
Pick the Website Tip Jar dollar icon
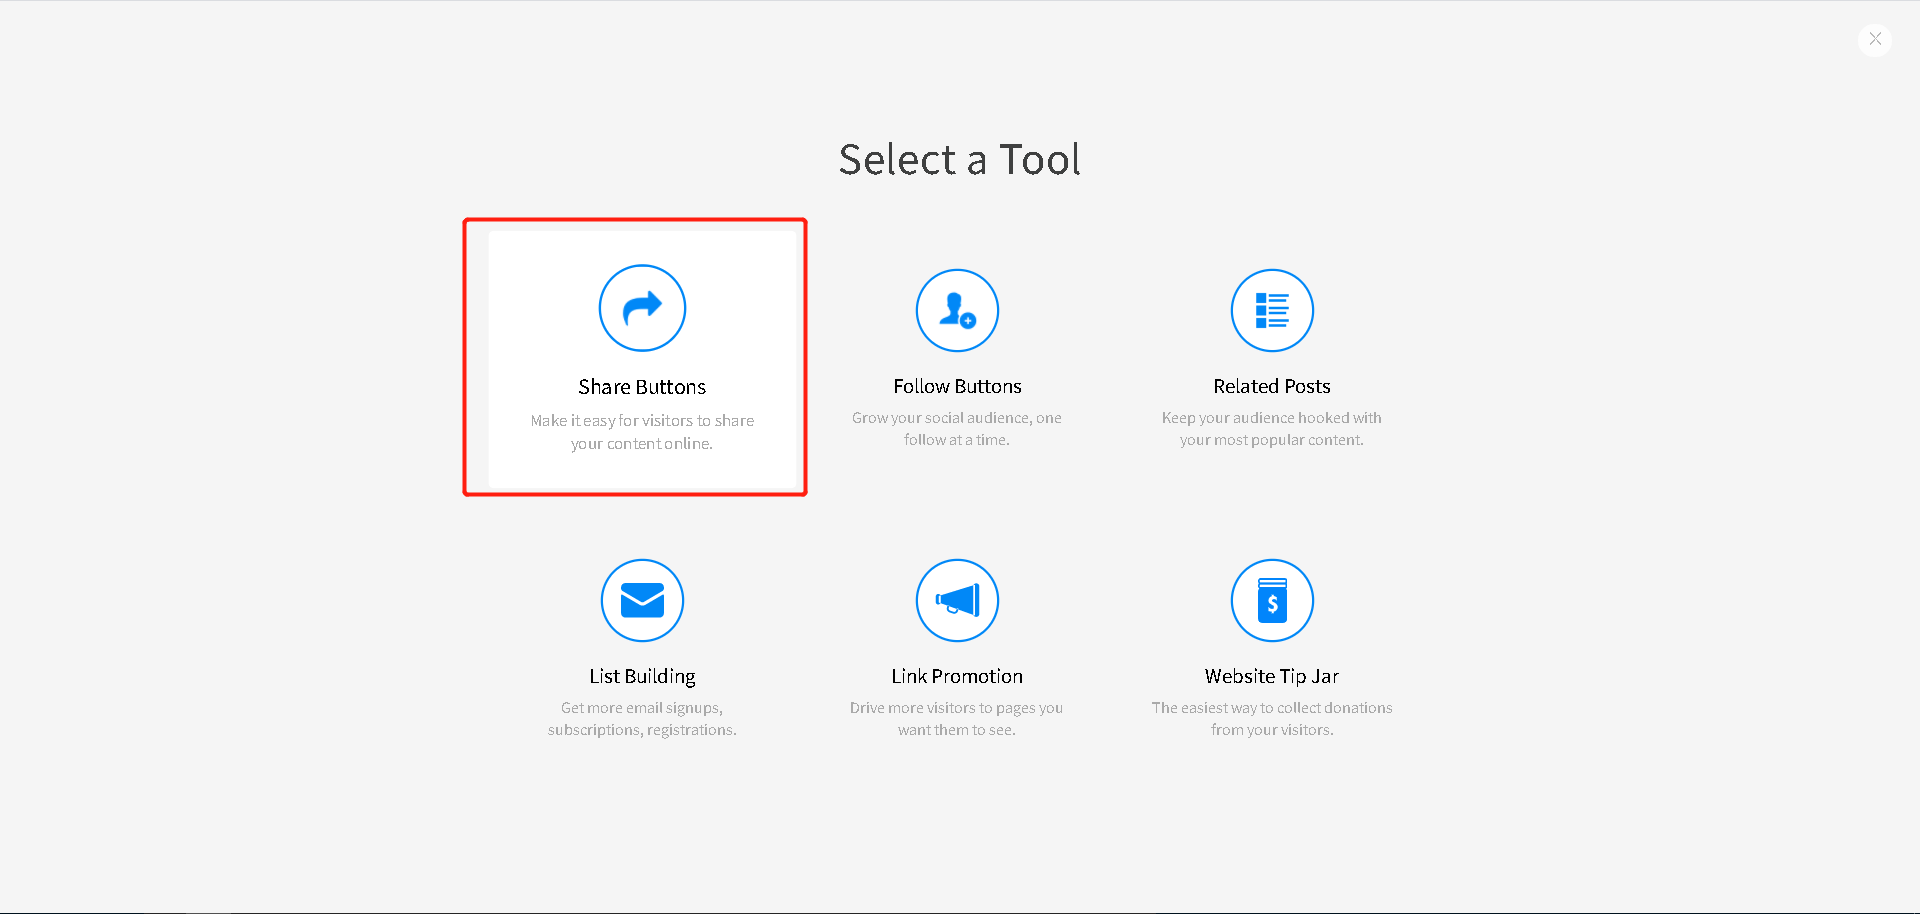pos(1272,600)
